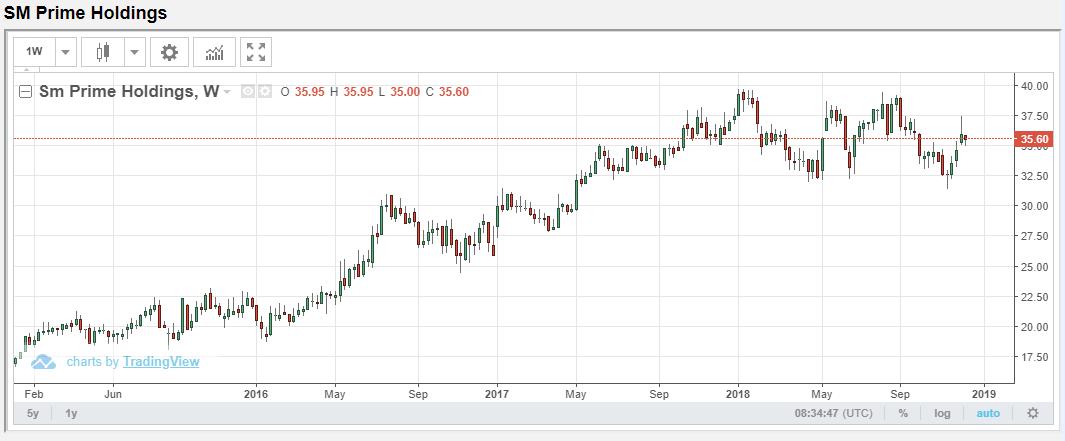
Task: Open the 1W interval dropdown arrow
Action: [x=65, y=52]
